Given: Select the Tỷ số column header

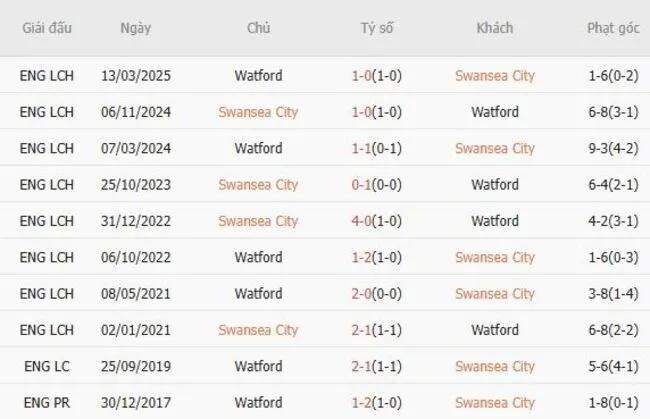Looking at the screenshot, I should point(377,28).
